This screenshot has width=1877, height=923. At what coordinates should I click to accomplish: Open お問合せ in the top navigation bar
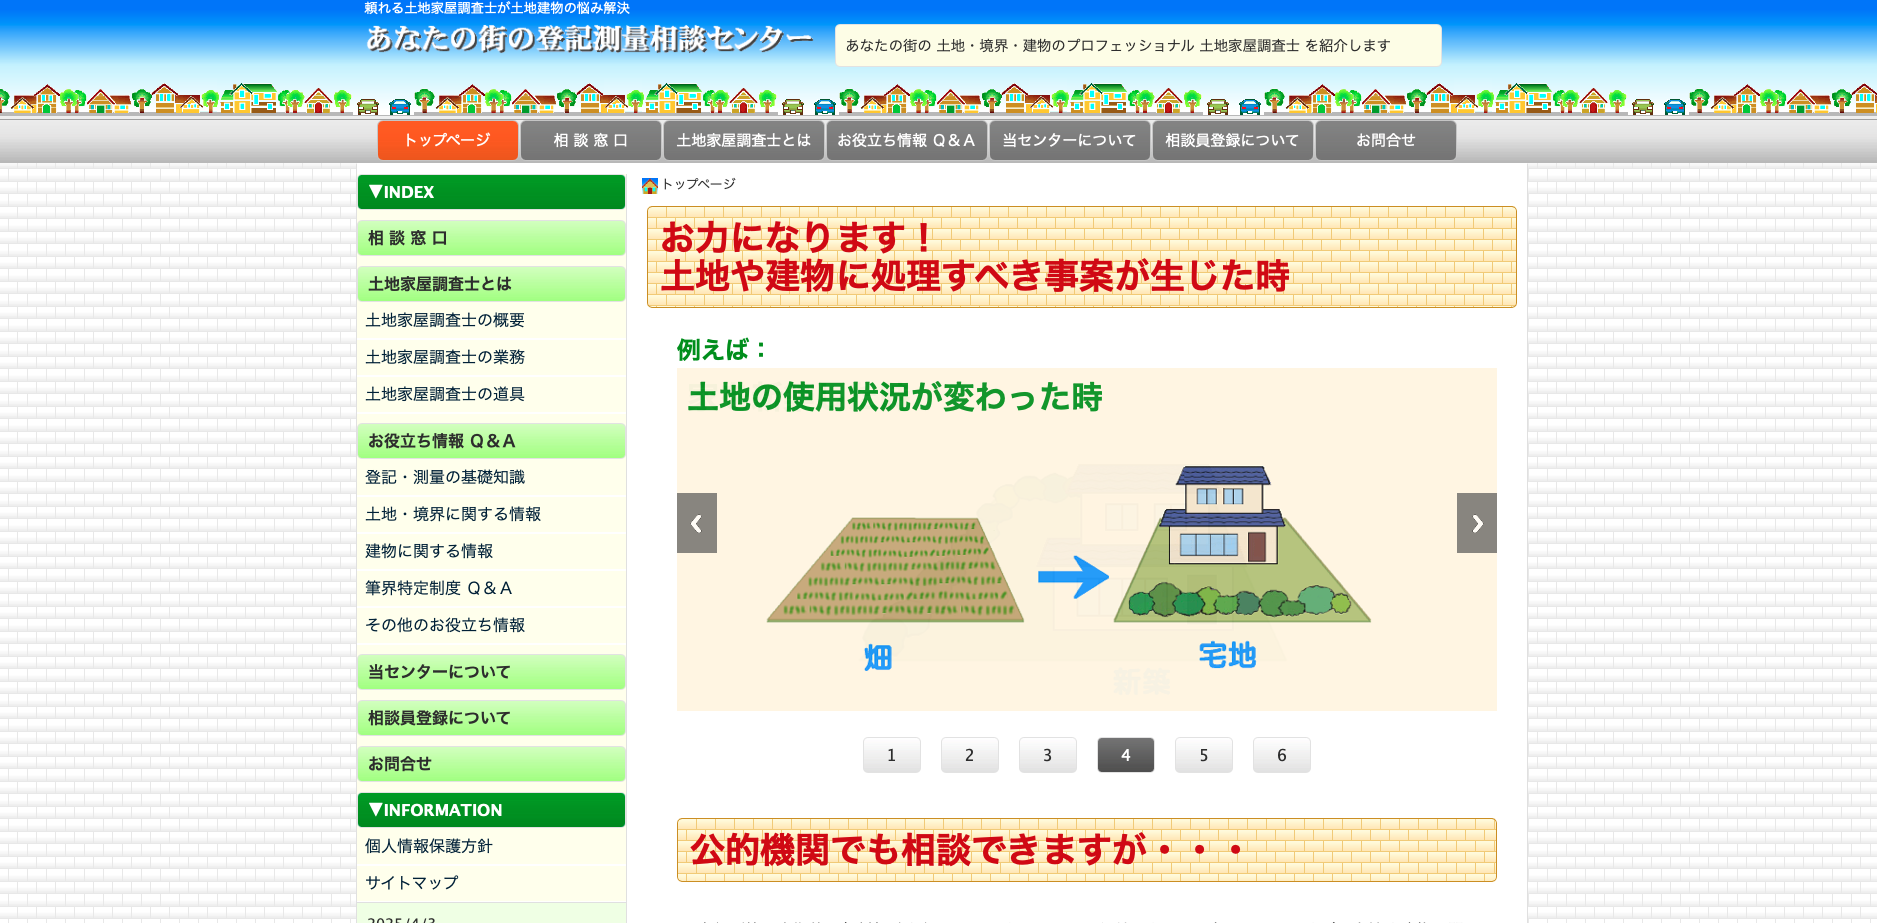coord(1385,140)
